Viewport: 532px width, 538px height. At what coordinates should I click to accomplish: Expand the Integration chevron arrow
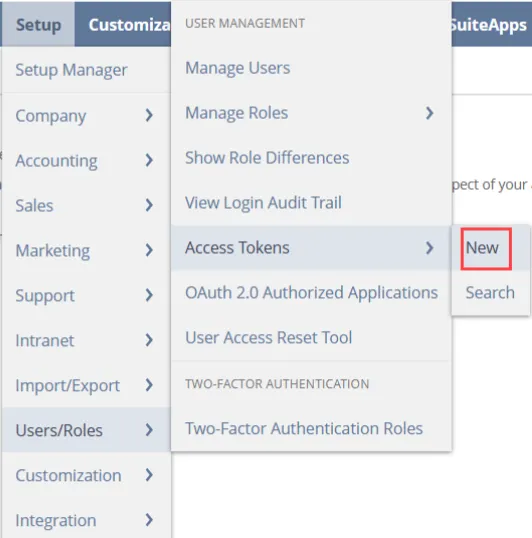(149, 520)
